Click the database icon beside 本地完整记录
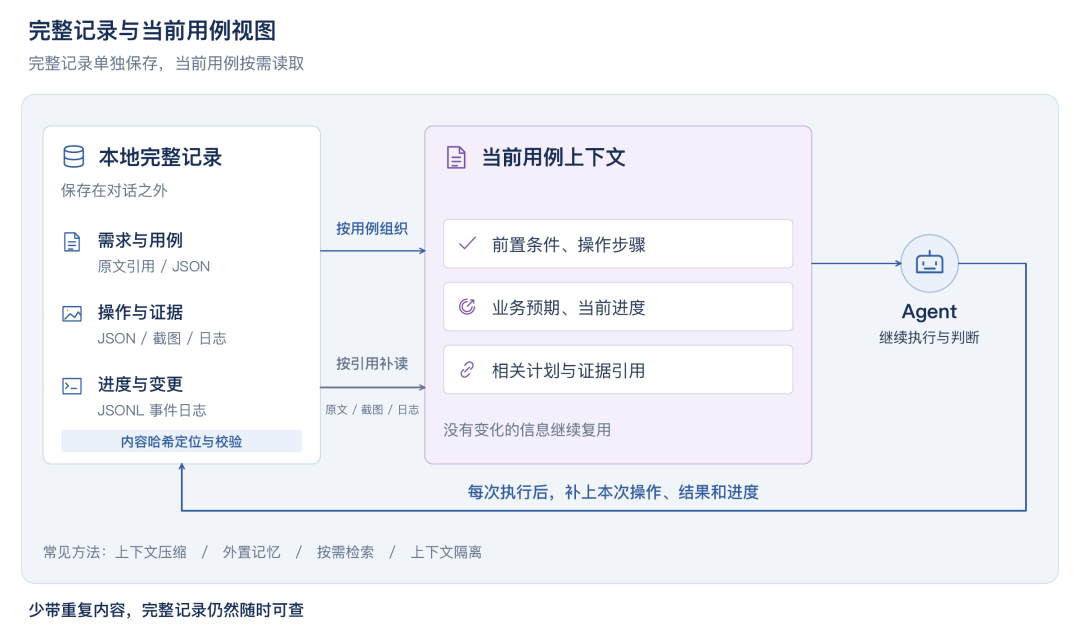The width and height of the screenshot is (1080, 639). click(74, 156)
